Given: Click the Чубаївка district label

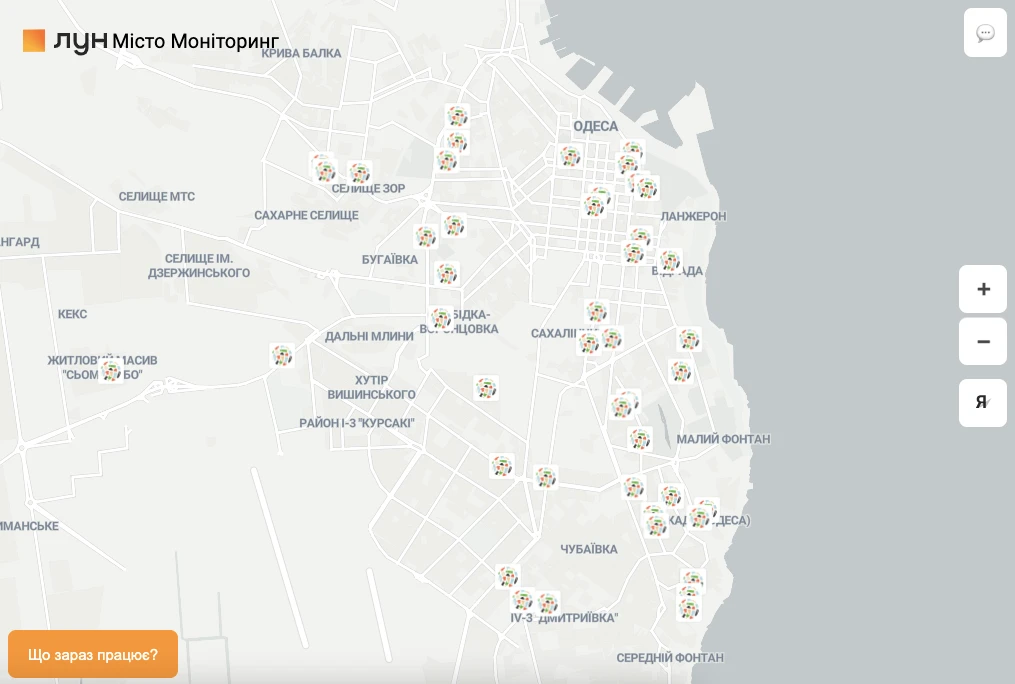Looking at the screenshot, I should (x=589, y=549).
